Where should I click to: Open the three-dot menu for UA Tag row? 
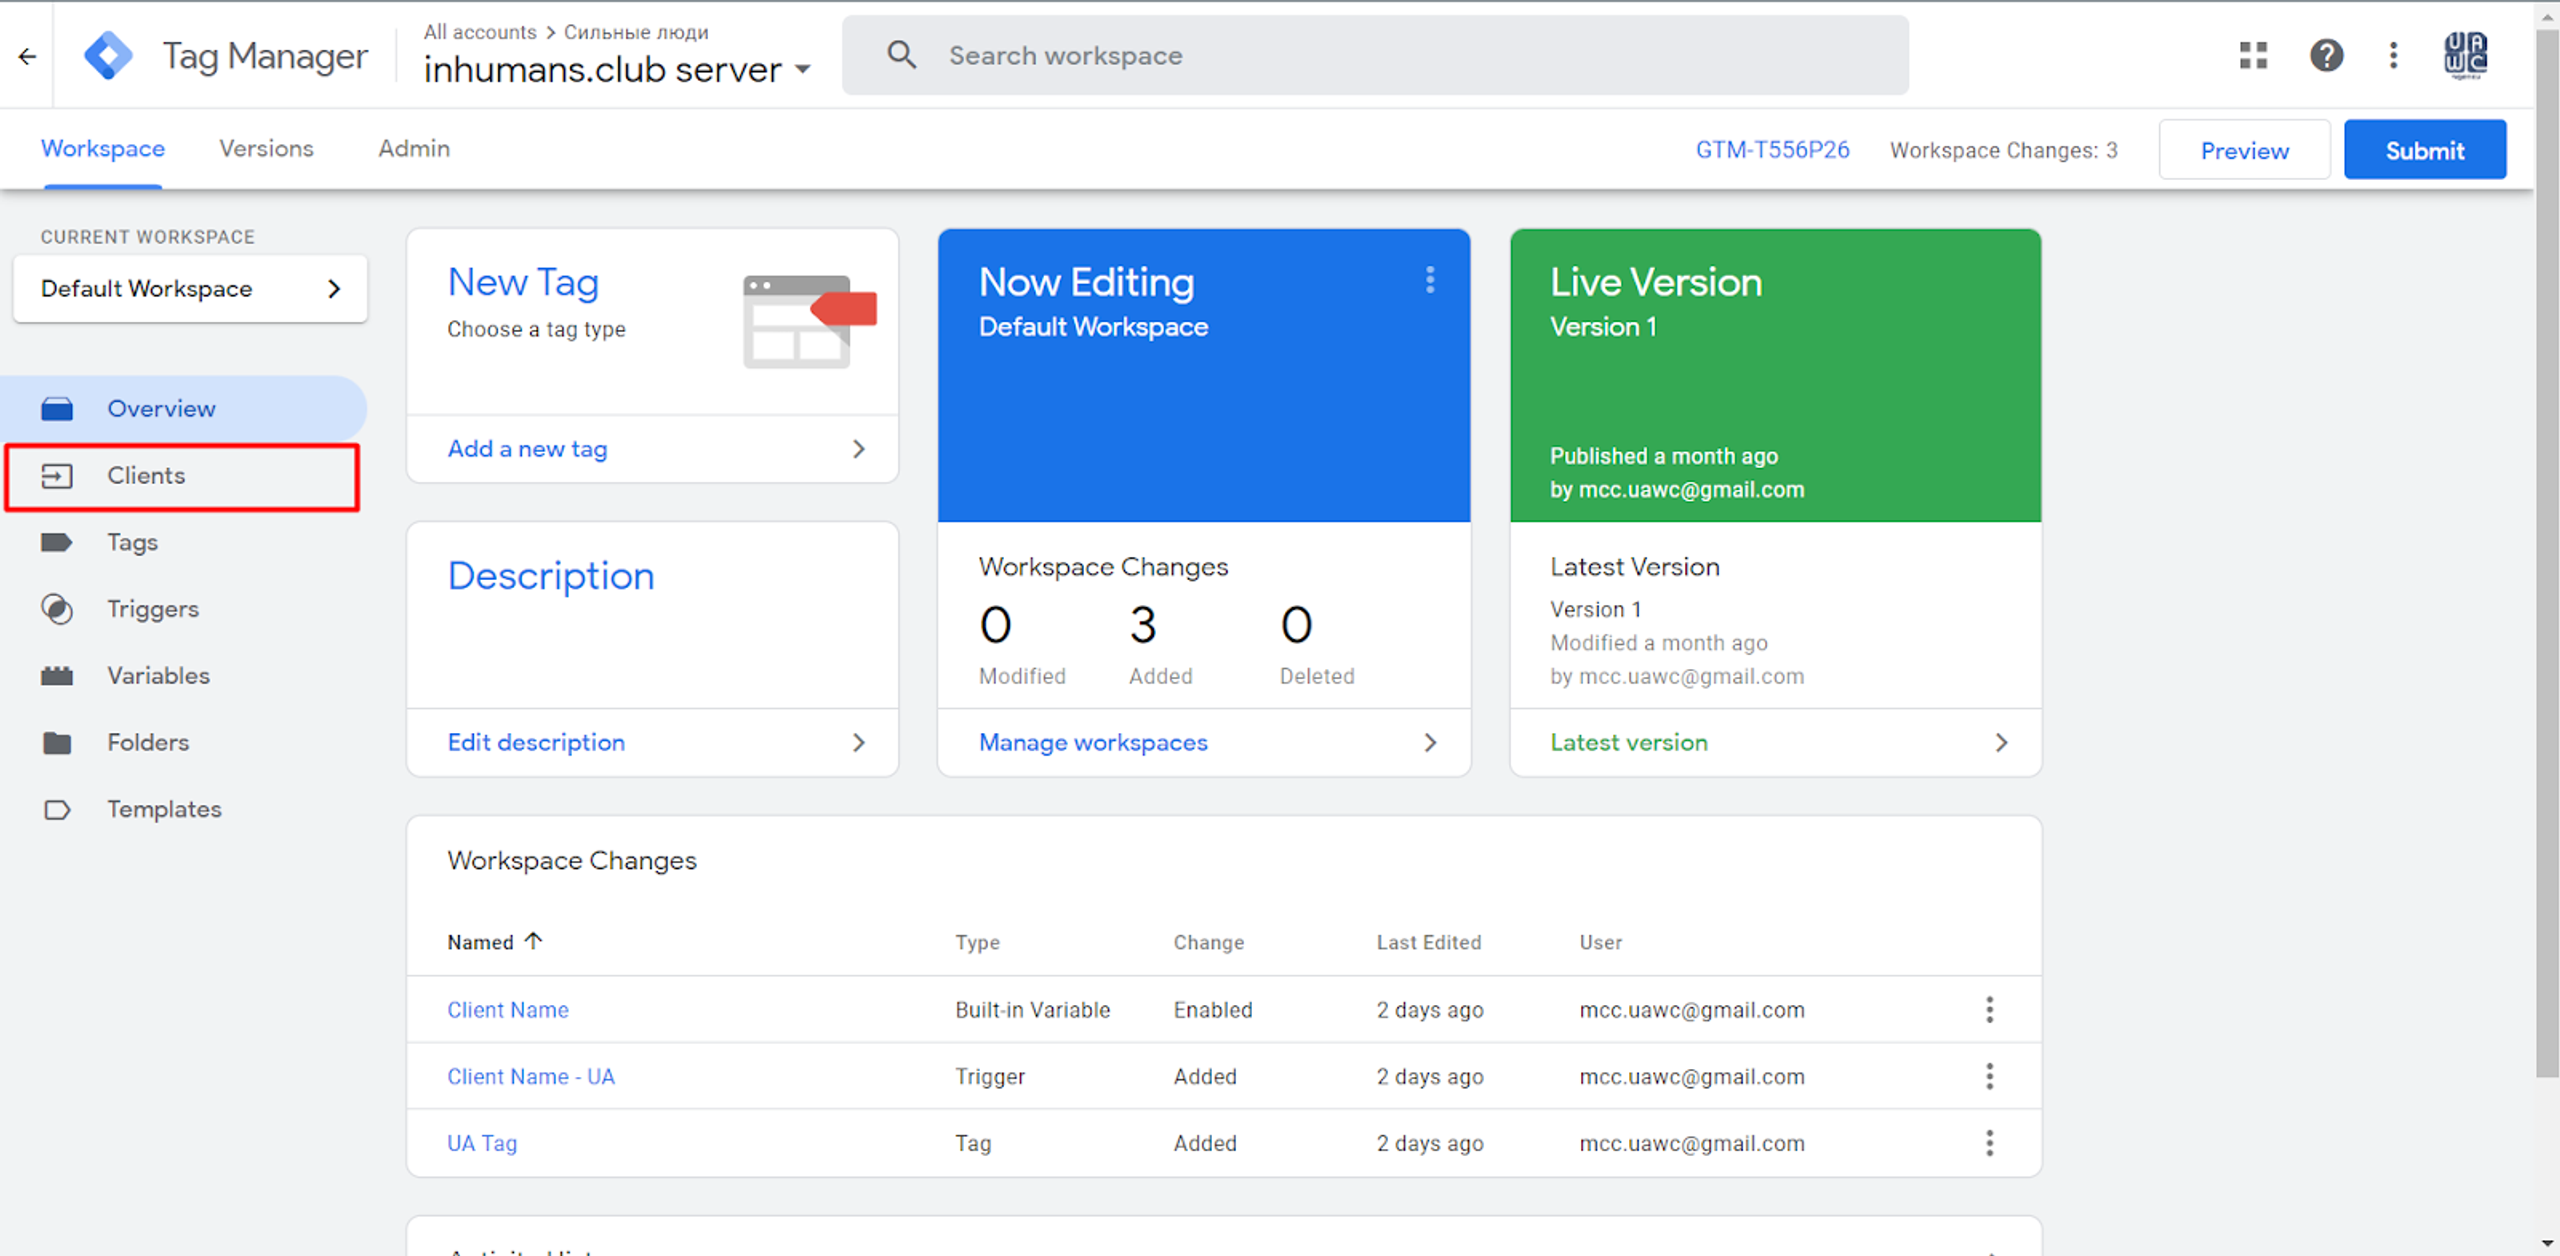click(x=1989, y=1143)
